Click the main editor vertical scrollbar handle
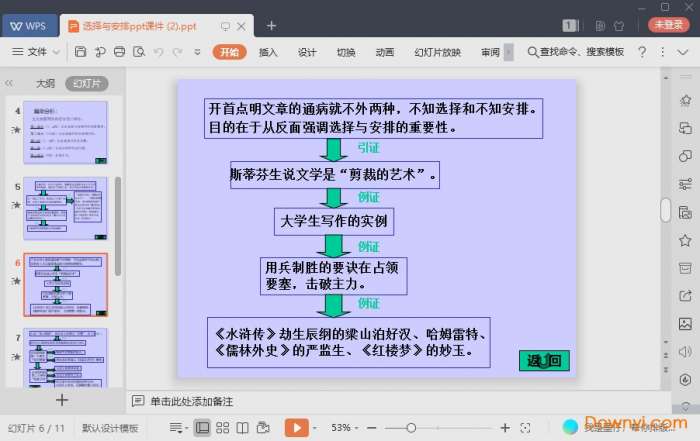The image size is (700, 441). tap(666, 210)
